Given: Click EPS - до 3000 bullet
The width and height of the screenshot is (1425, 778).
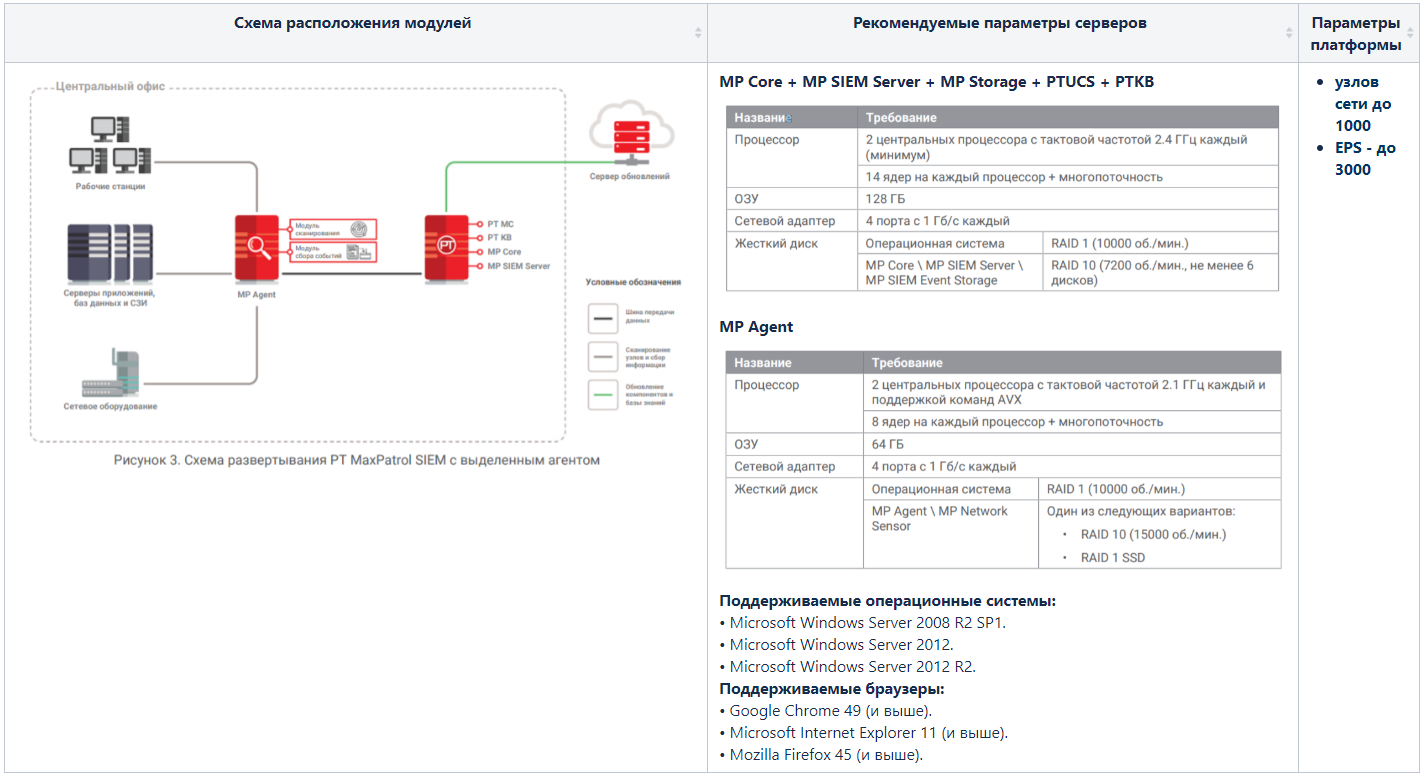Looking at the screenshot, I should coord(1365,159).
